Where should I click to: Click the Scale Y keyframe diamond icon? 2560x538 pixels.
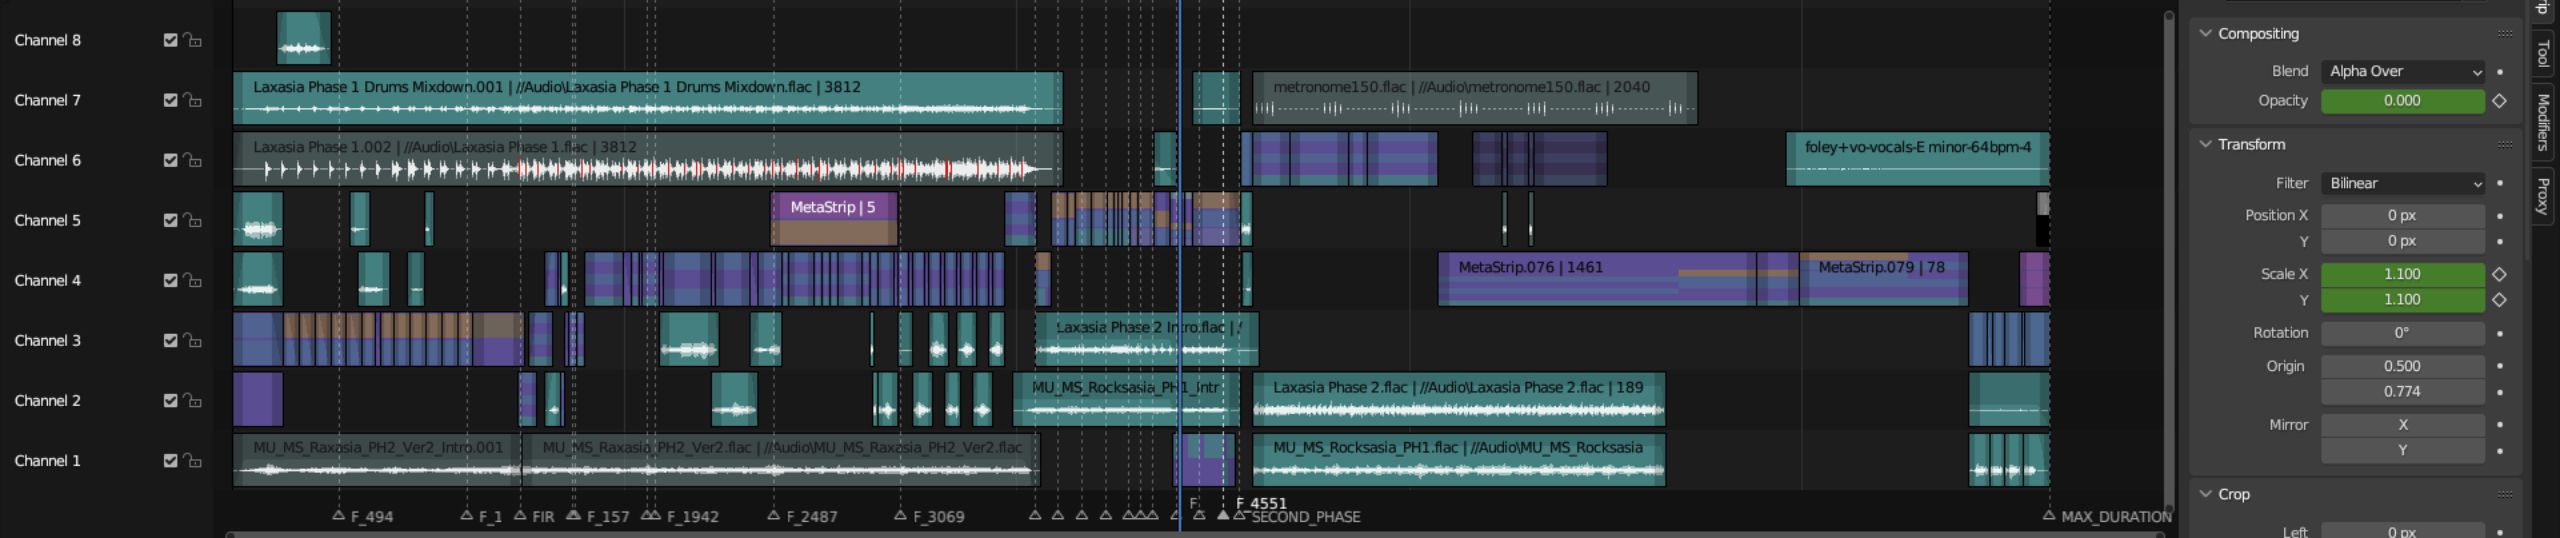[x=2499, y=300]
